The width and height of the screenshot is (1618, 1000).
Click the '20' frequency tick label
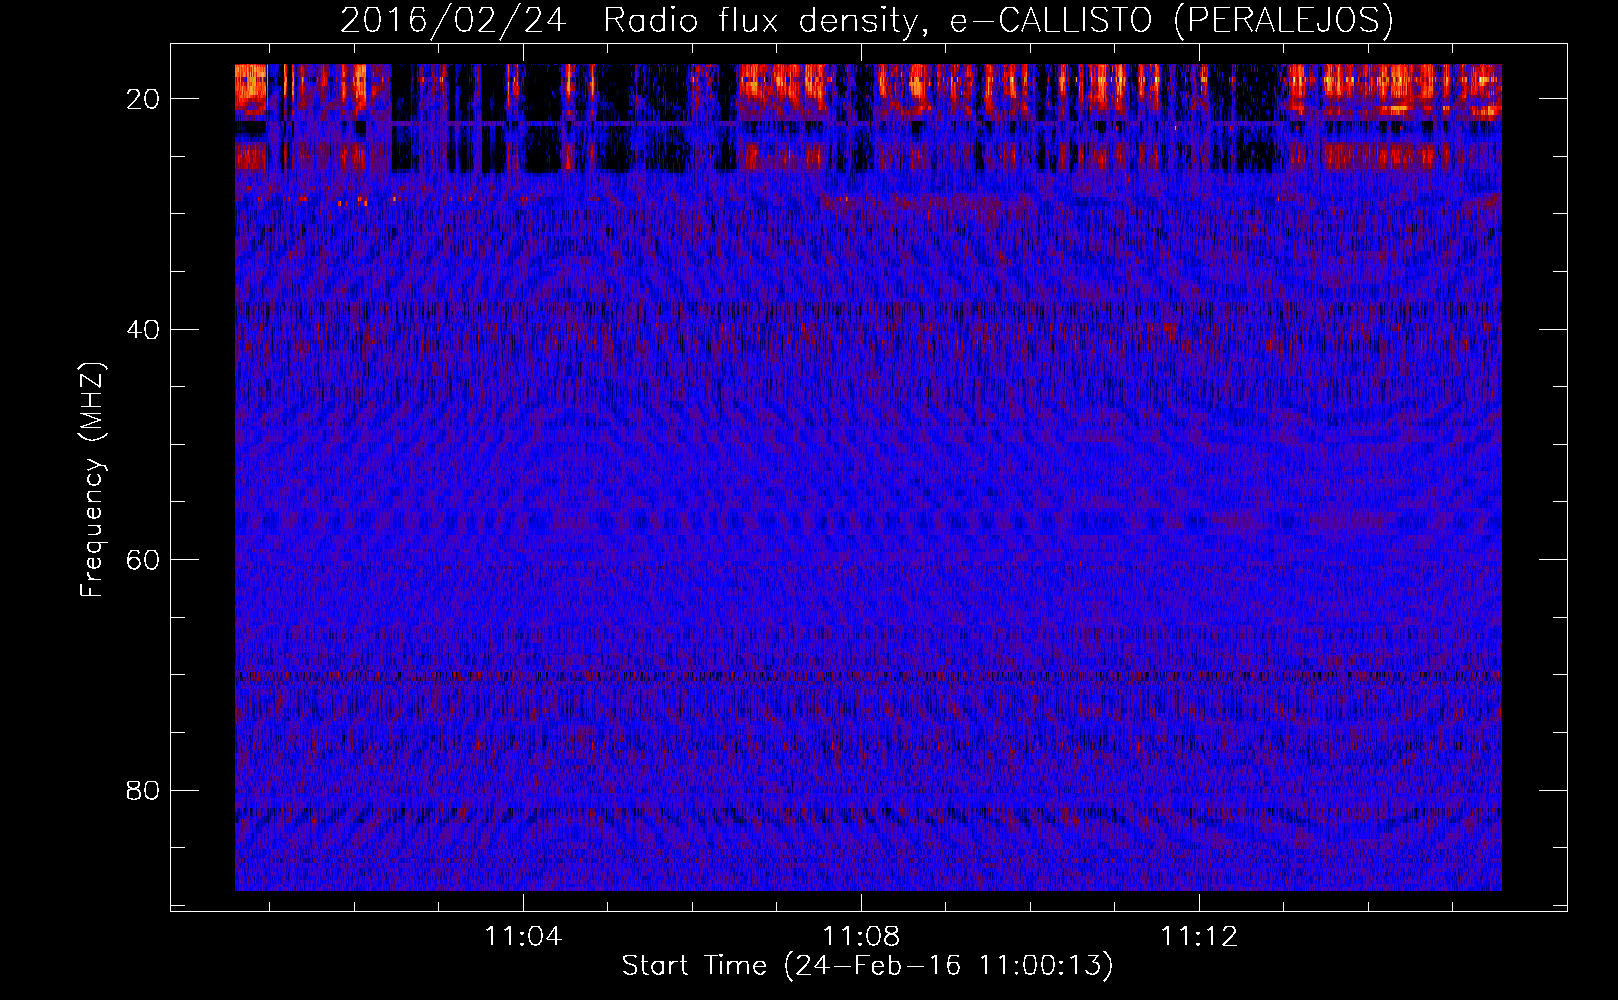click(144, 99)
